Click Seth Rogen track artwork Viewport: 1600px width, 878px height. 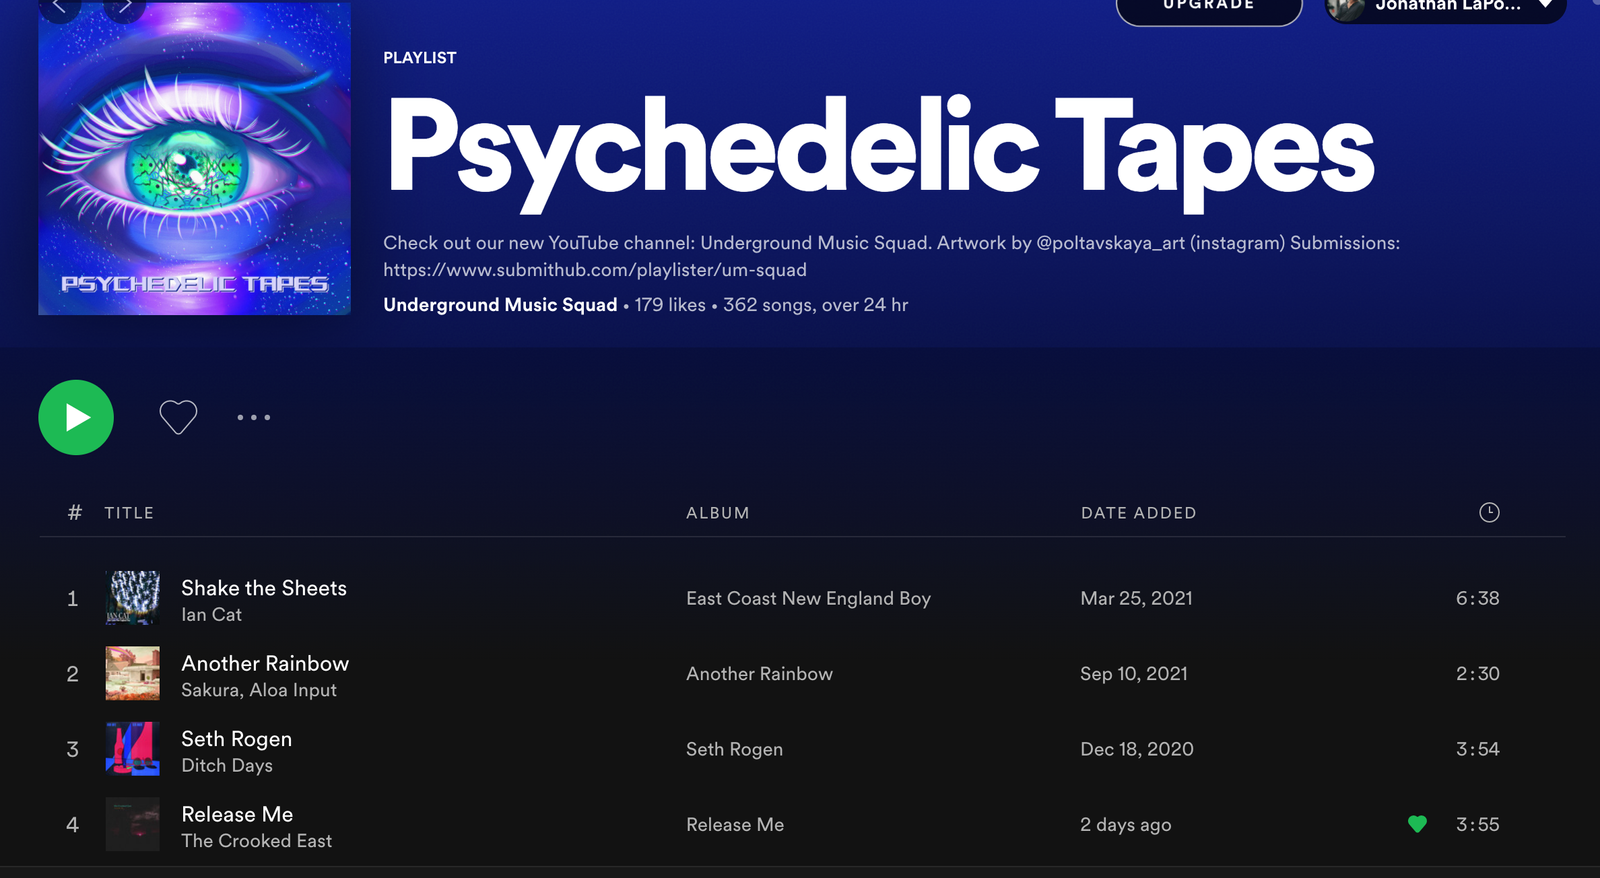133,749
